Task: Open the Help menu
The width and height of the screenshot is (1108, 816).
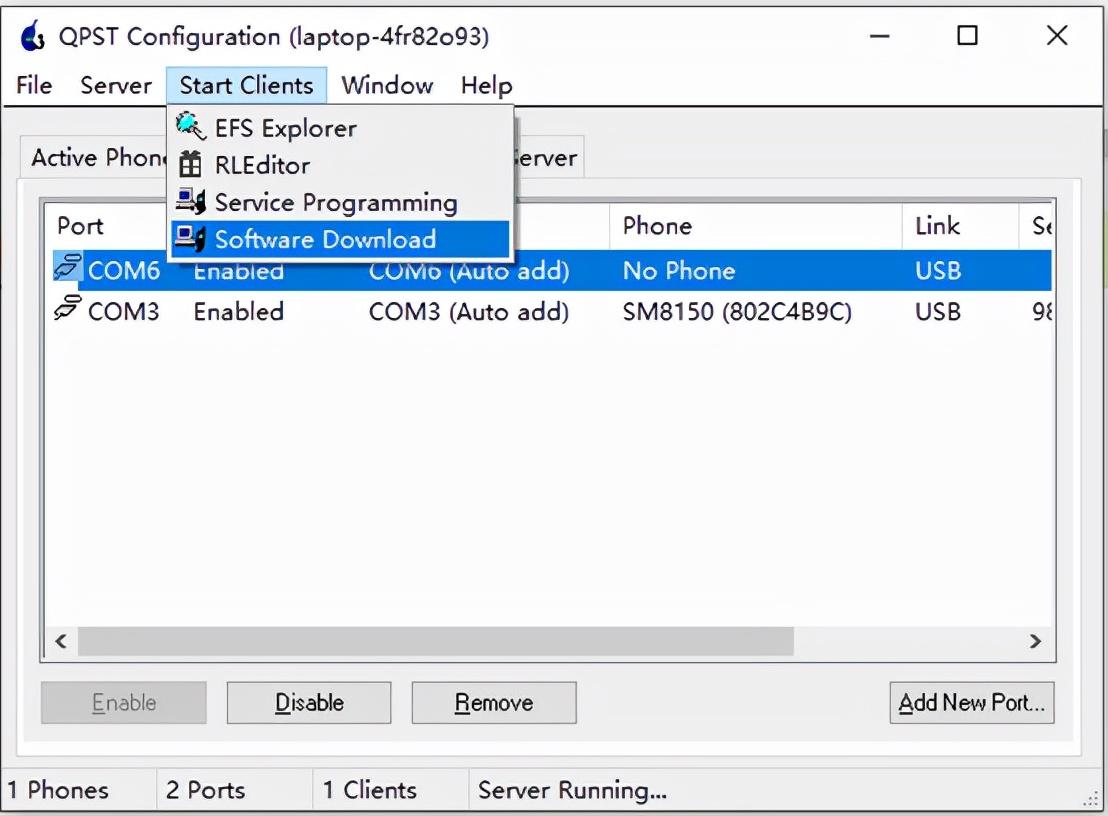Action: [x=487, y=85]
